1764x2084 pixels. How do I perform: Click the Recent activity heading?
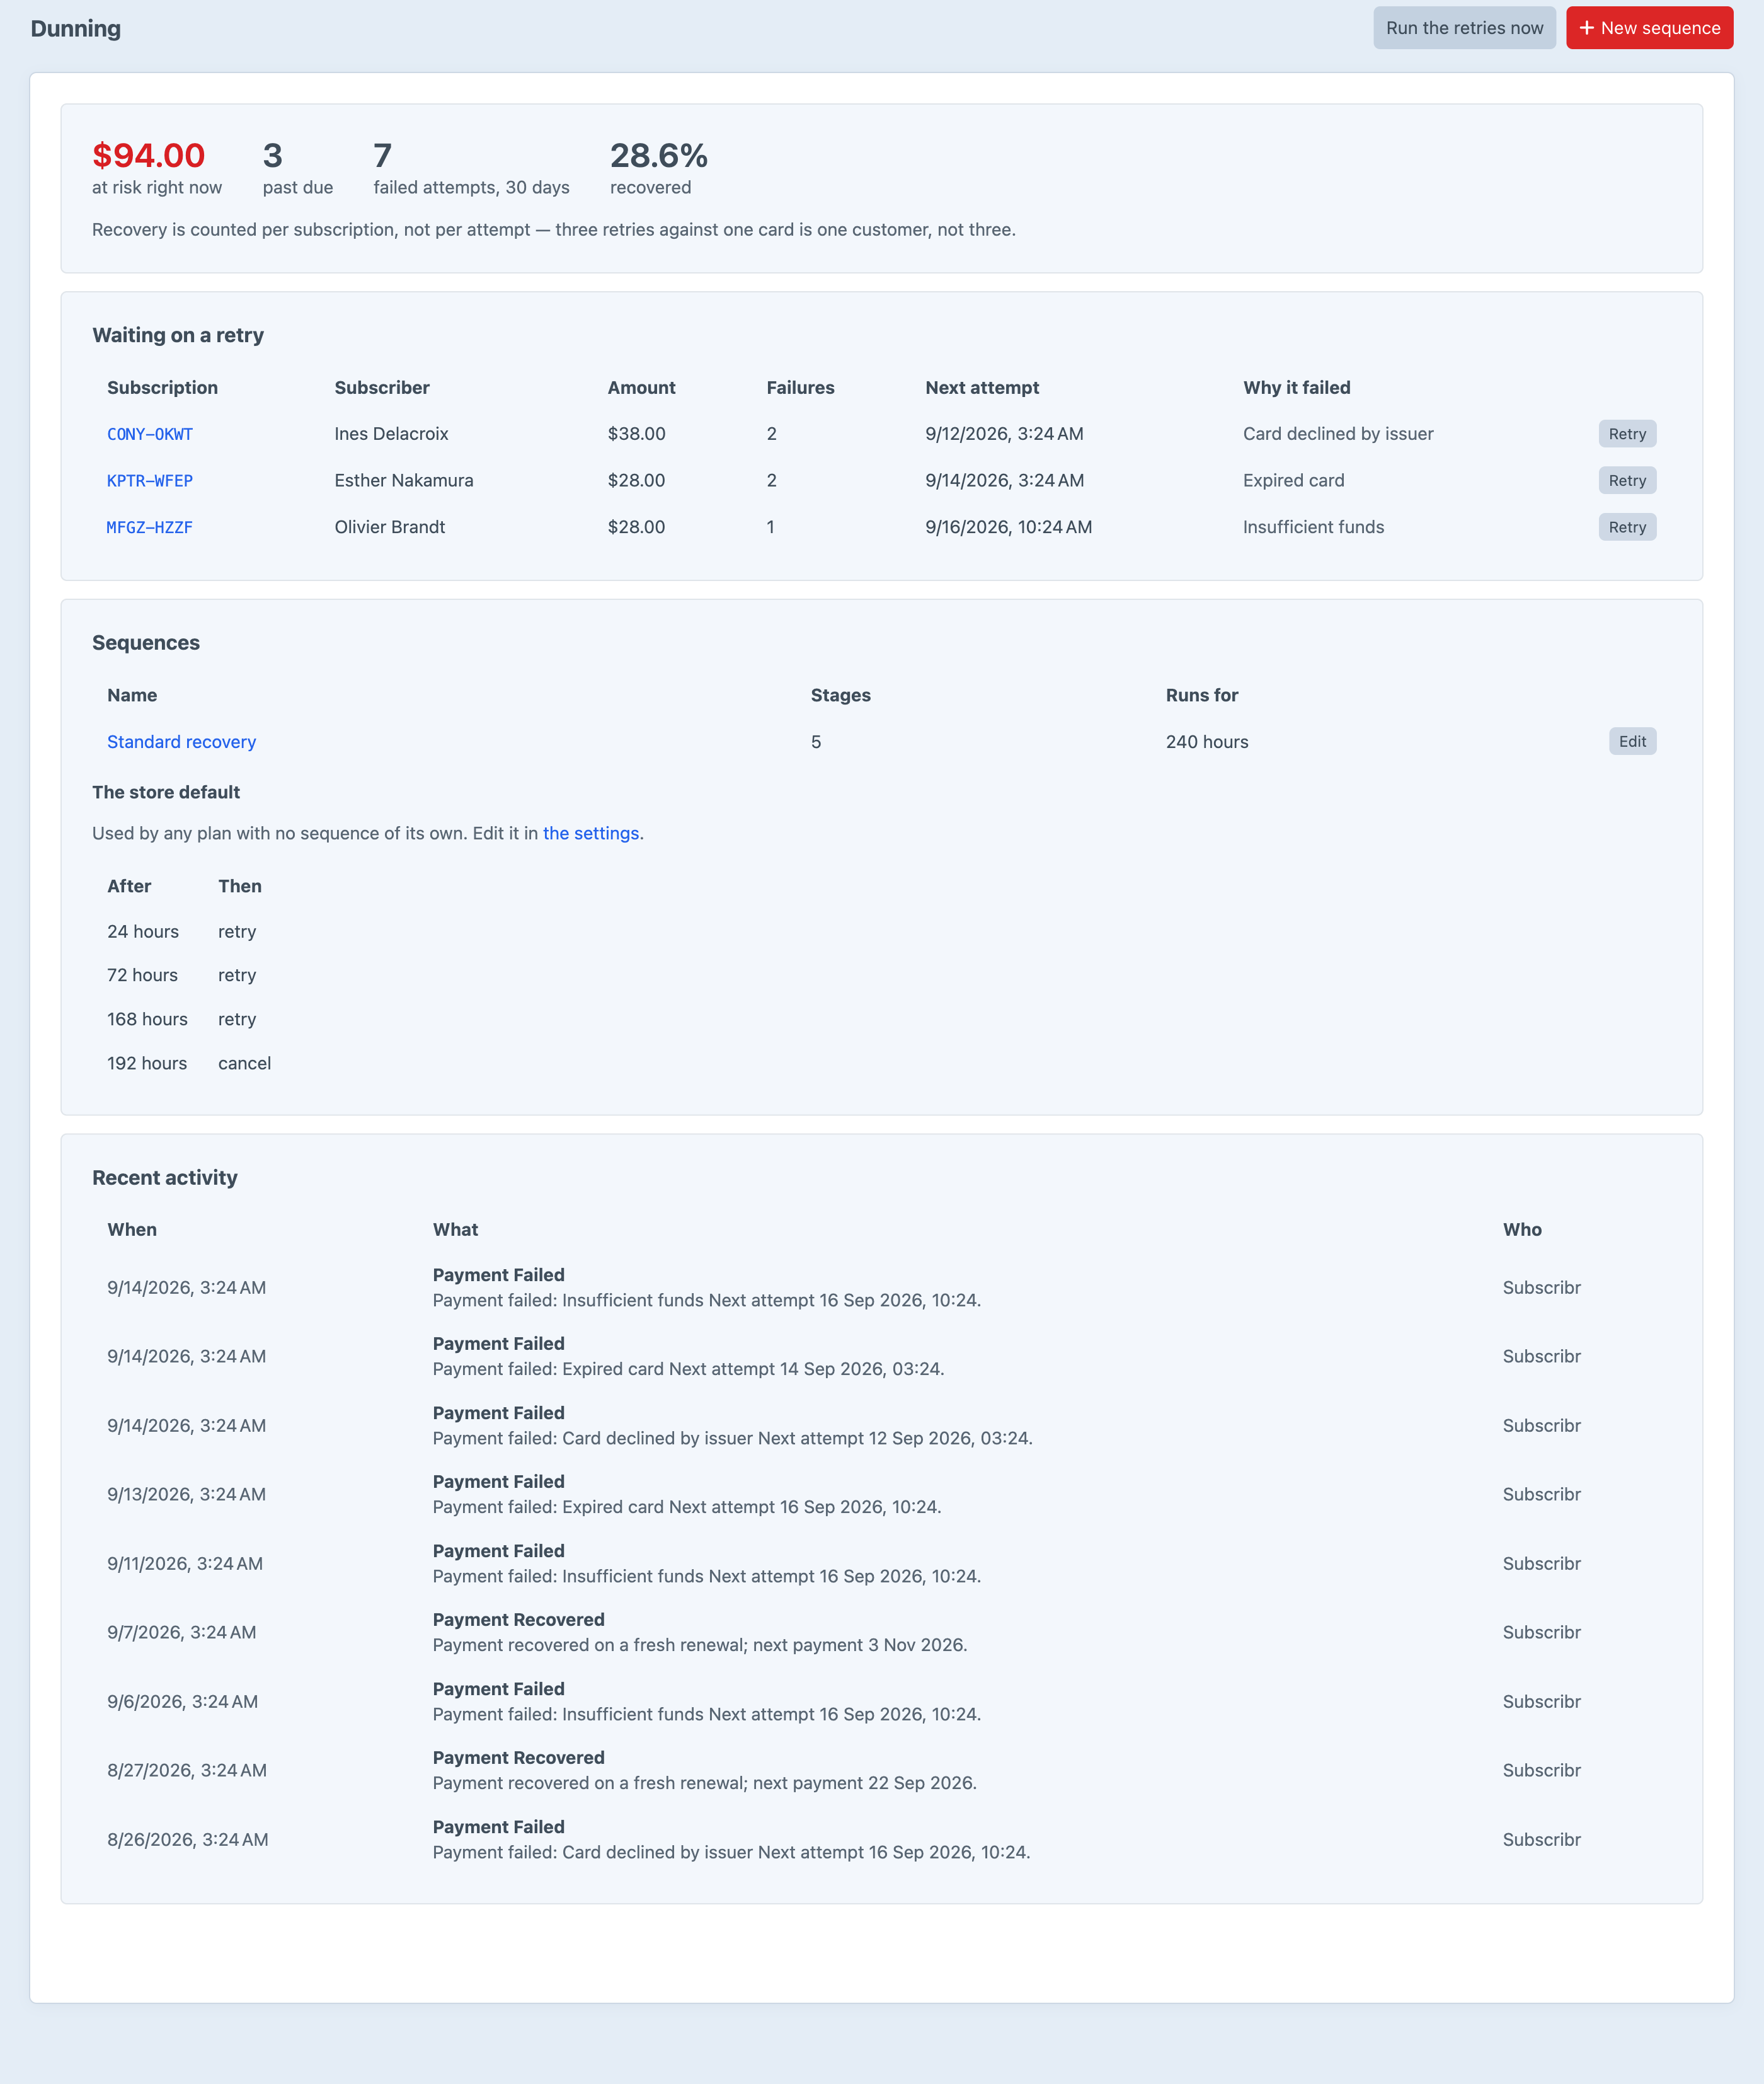(165, 1178)
